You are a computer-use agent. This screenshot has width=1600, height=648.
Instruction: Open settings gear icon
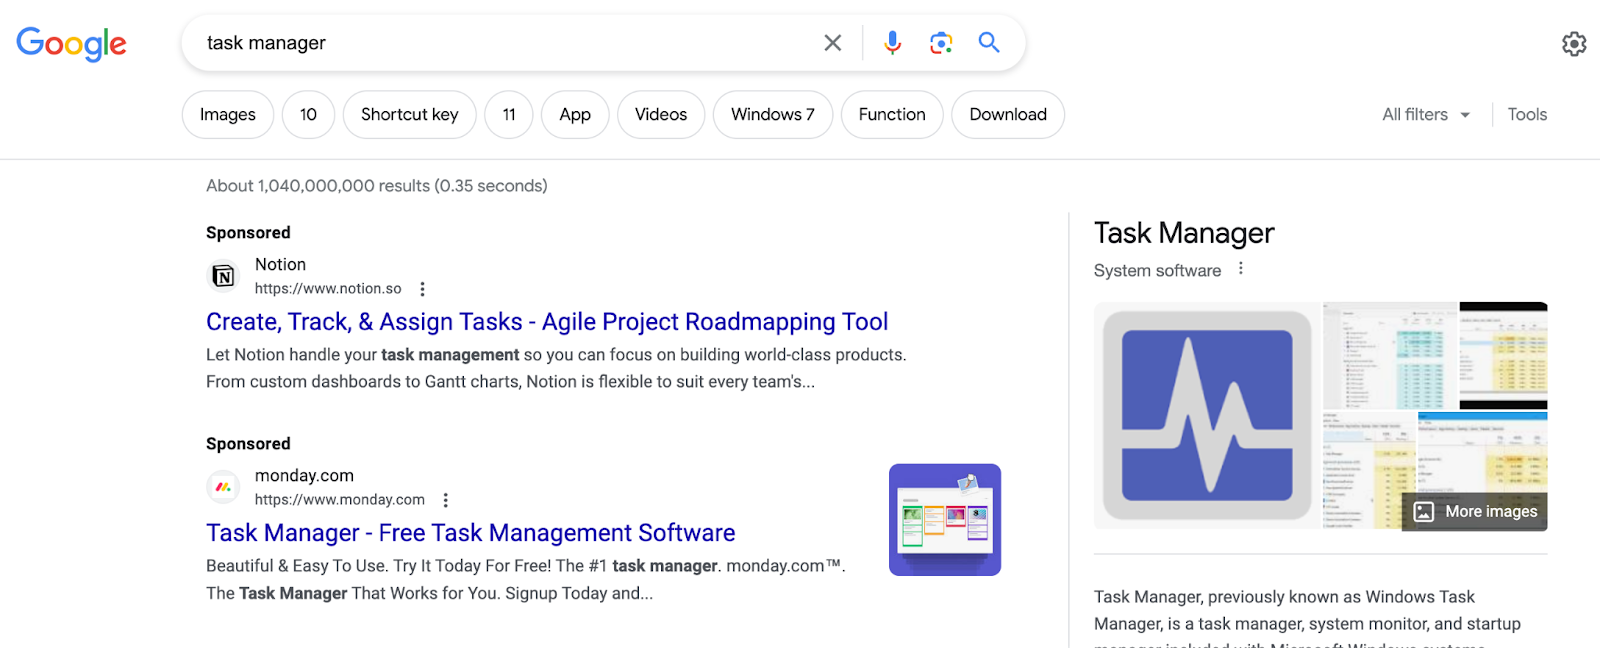(x=1574, y=44)
